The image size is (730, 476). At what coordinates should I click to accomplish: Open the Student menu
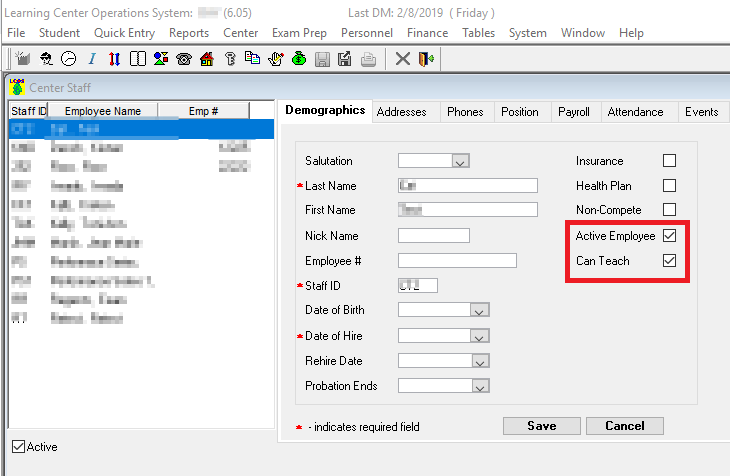coord(59,33)
